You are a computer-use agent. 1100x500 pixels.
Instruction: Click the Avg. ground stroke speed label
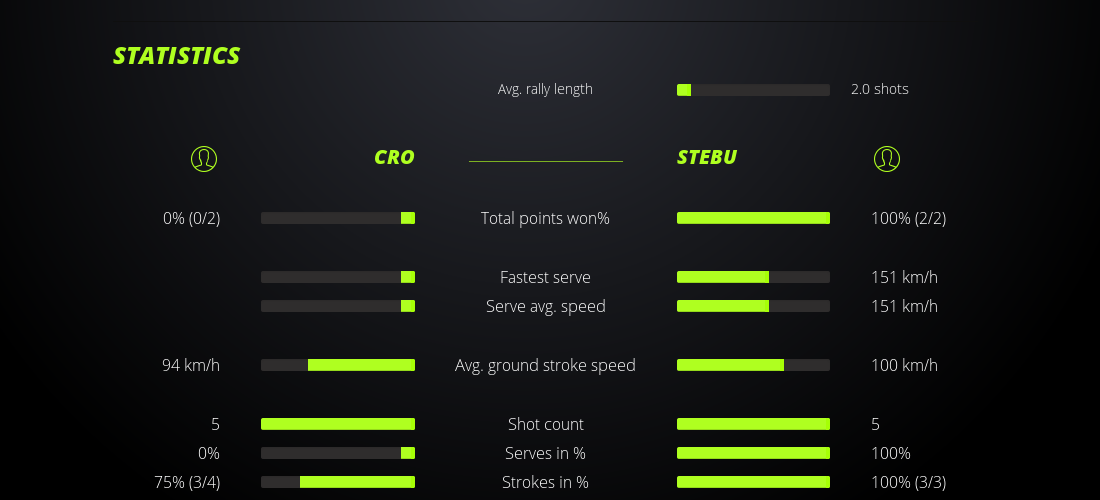[x=545, y=365]
